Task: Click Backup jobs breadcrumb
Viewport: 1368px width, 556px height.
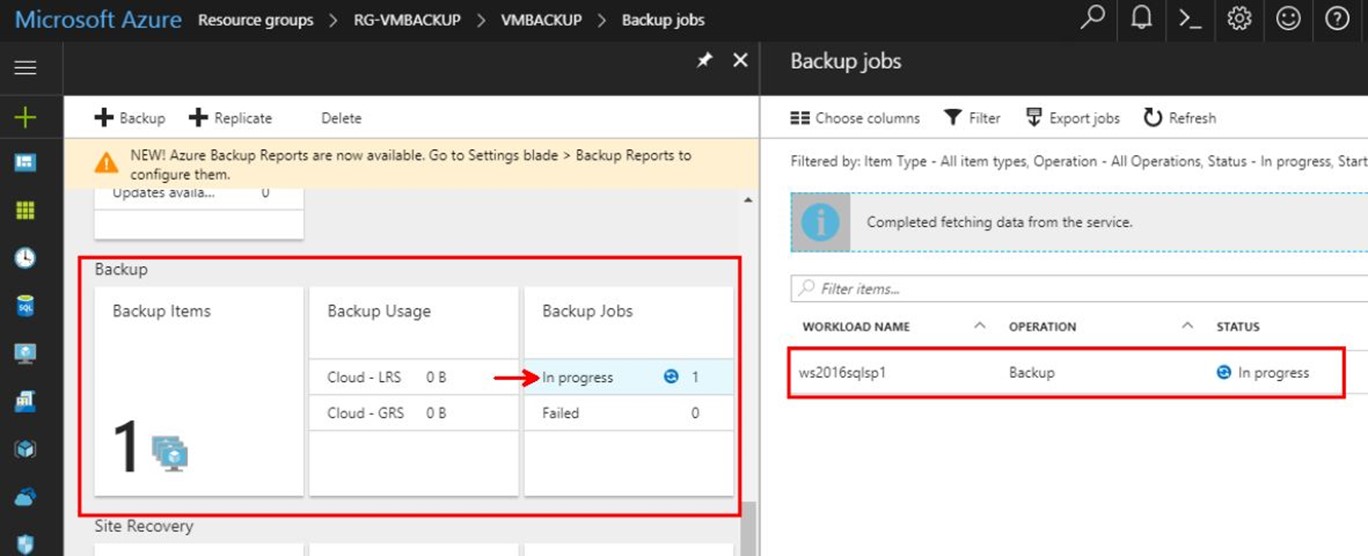Action: (663, 20)
